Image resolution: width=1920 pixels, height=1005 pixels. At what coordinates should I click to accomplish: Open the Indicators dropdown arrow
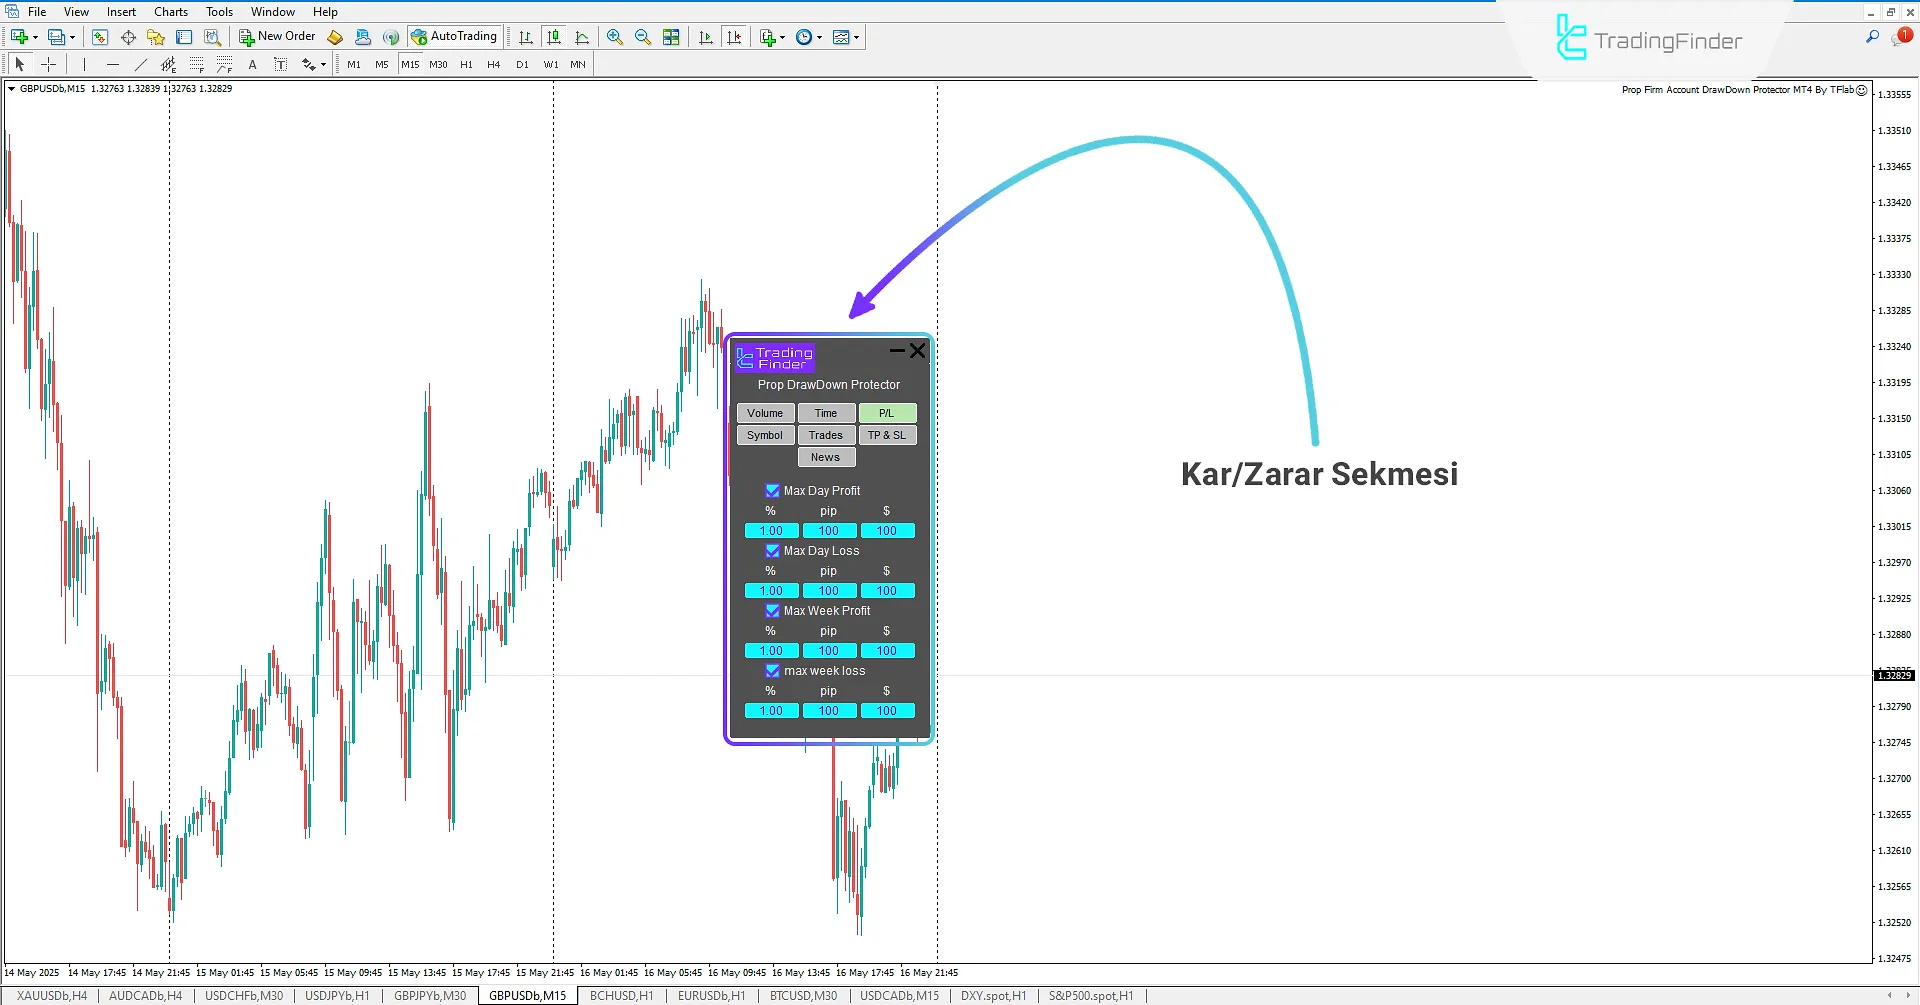(x=782, y=37)
